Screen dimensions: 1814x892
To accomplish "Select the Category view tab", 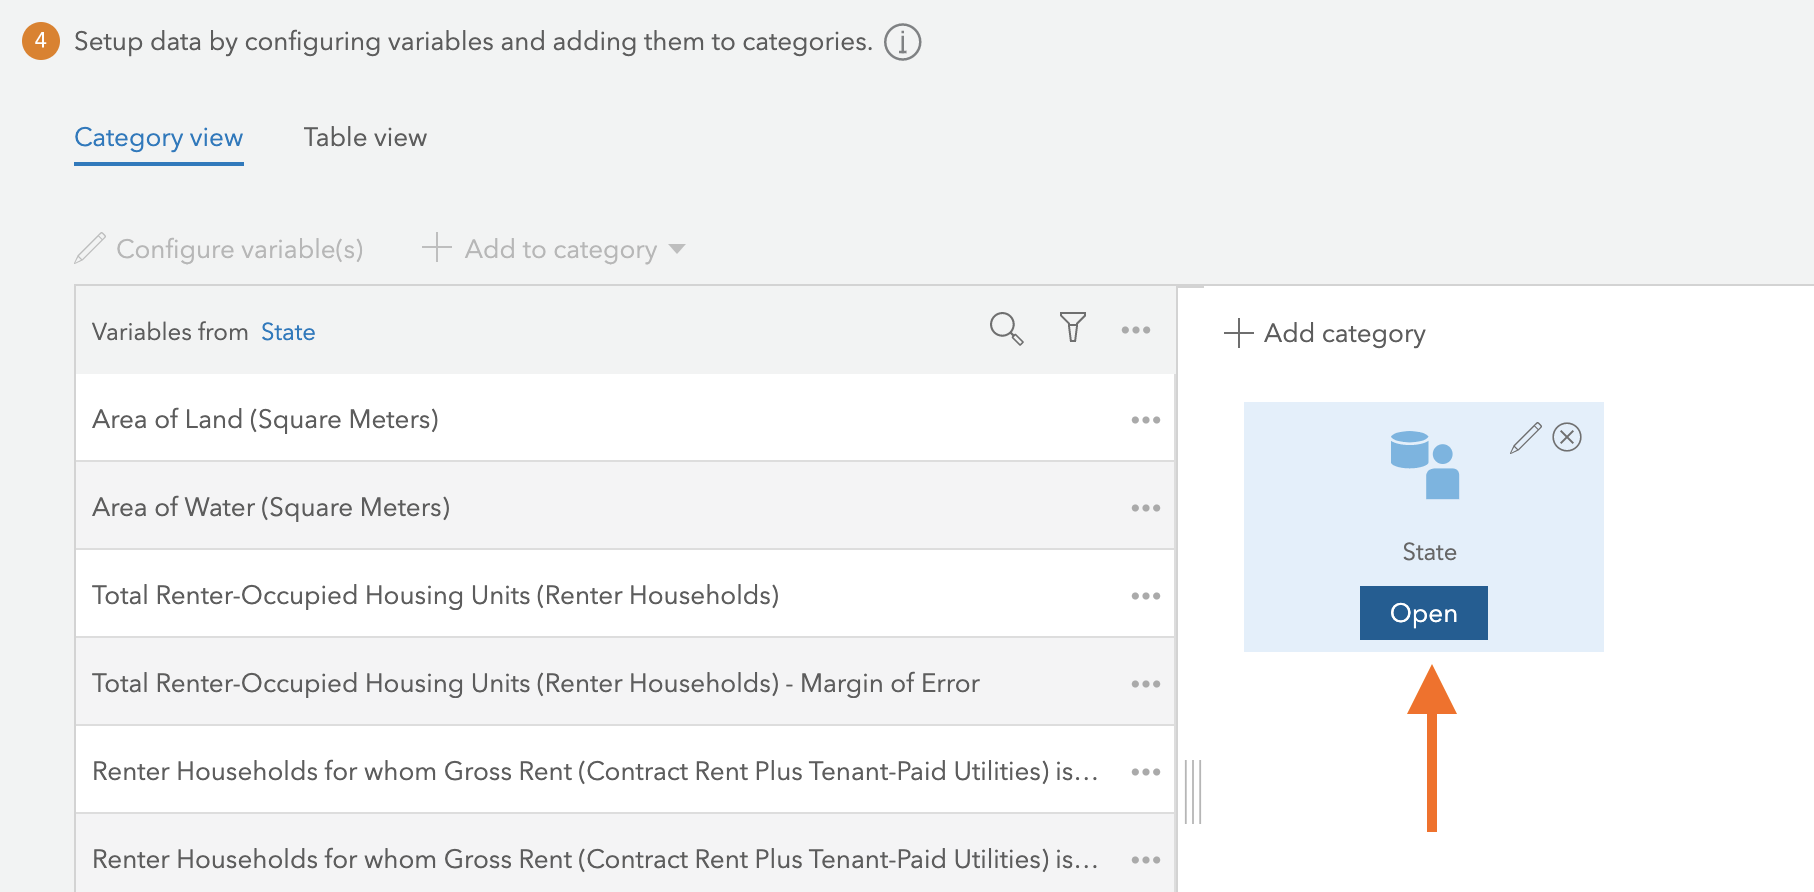I will 159,138.
